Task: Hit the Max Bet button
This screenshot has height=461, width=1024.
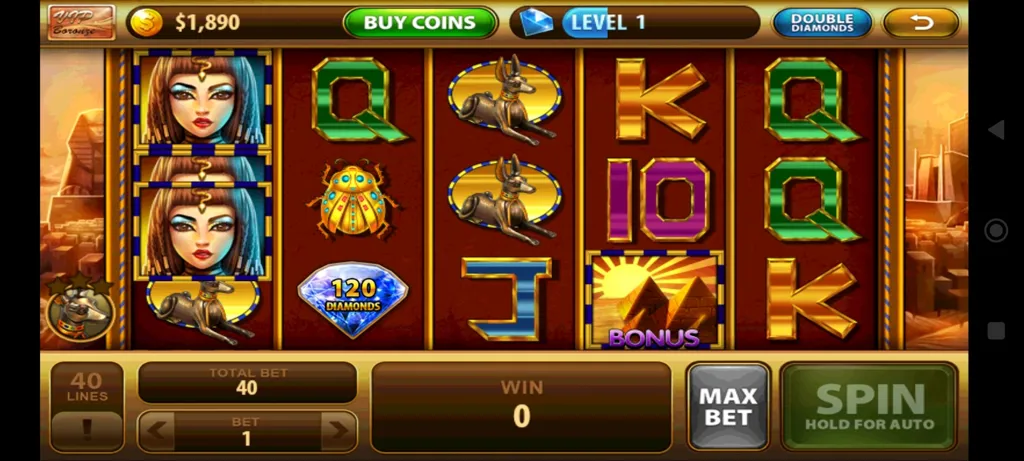Action: [x=728, y=407]
